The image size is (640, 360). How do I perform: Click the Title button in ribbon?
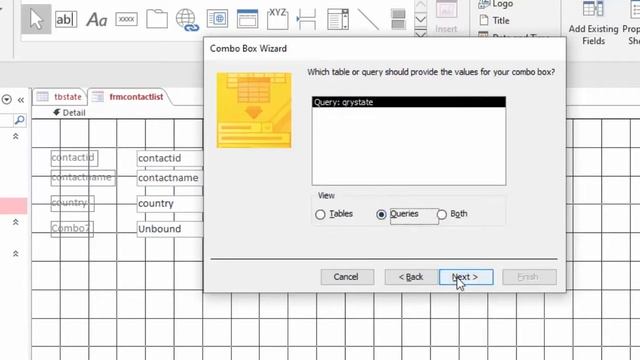[x=494, y=20]
